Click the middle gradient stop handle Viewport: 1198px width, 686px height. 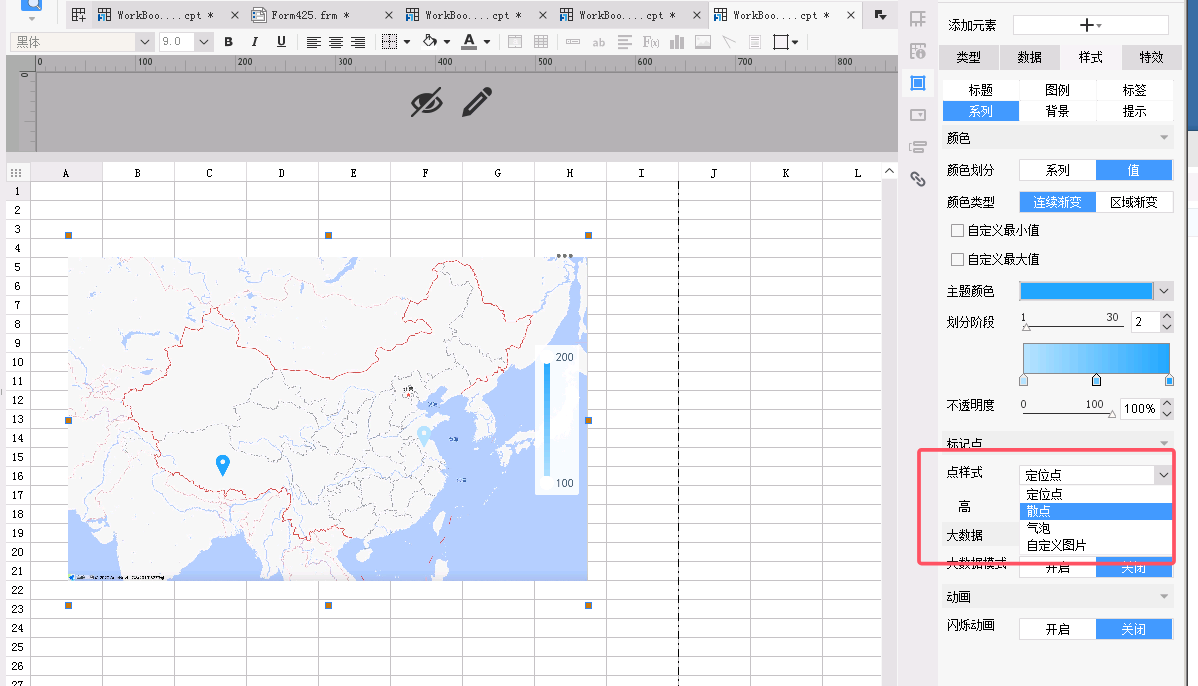click(1096, 380)
